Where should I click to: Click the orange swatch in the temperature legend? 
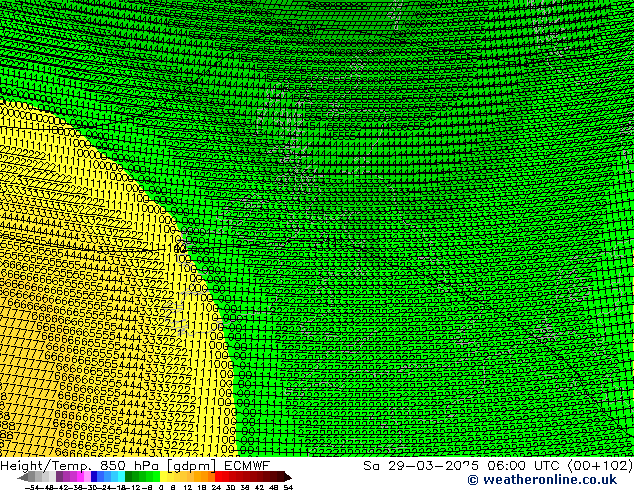tap(205, 476)
